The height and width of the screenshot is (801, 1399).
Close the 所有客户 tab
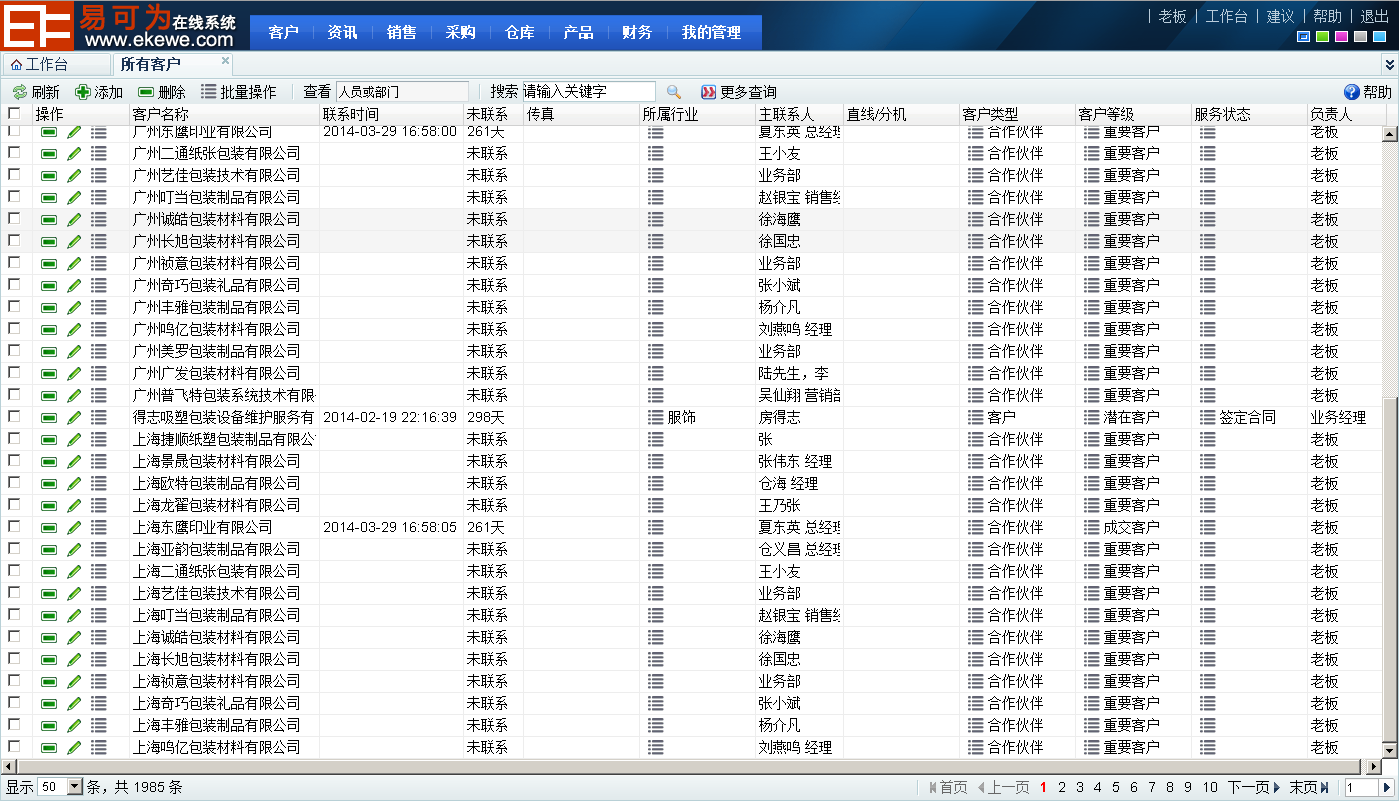click(225, 61)
